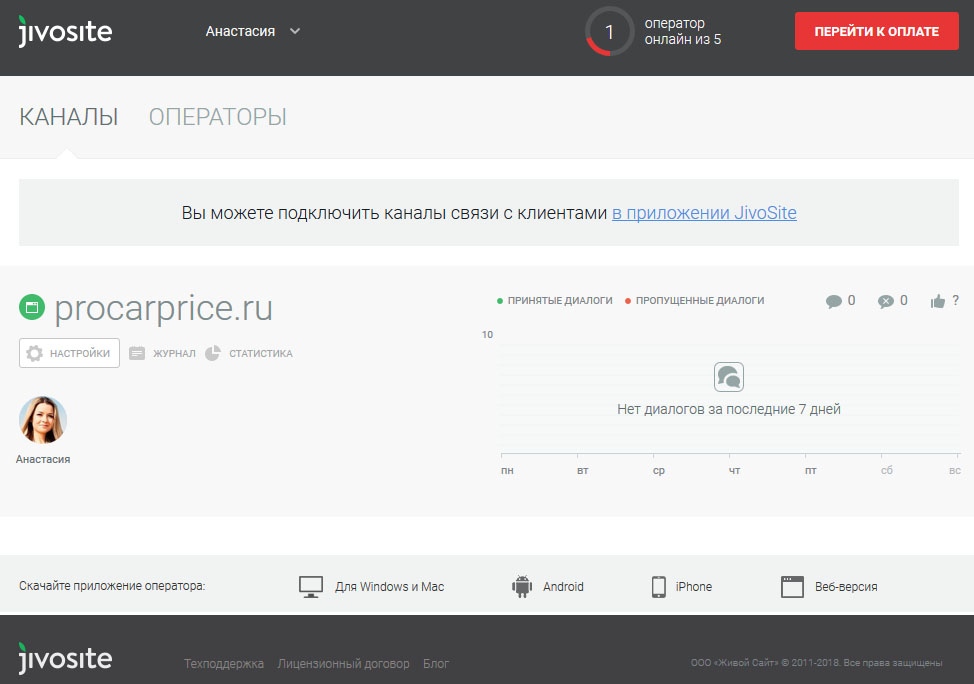Click Анастасия's operator avatar
The height and width of the screenshot is (684, 974).
[43, 420]
